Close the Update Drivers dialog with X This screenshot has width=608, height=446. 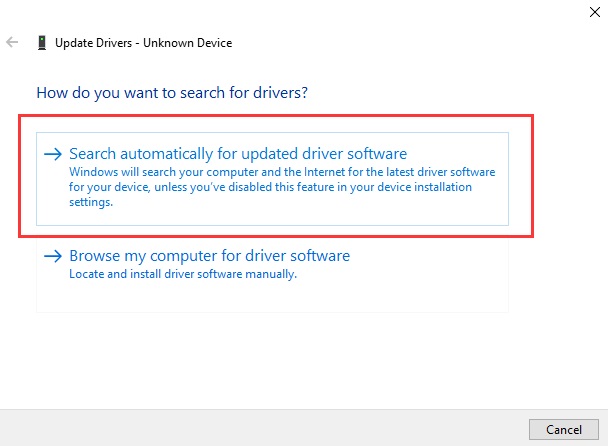pyautogui.click(x=594, y=12)
